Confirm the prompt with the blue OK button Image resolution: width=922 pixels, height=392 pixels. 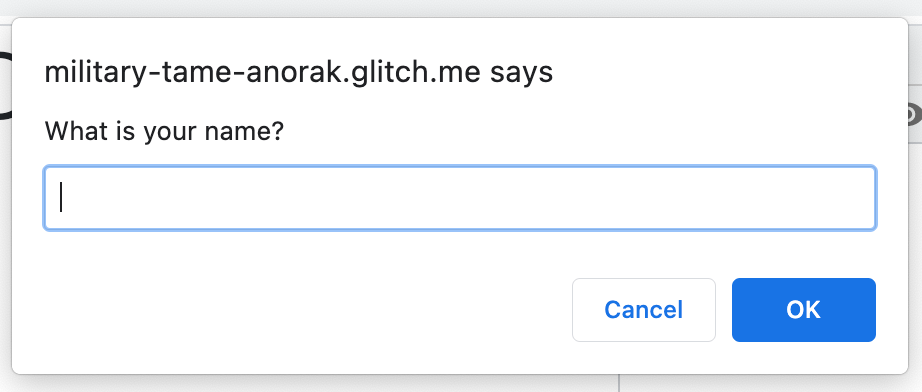pyautogui.click(x=803, y=310)
